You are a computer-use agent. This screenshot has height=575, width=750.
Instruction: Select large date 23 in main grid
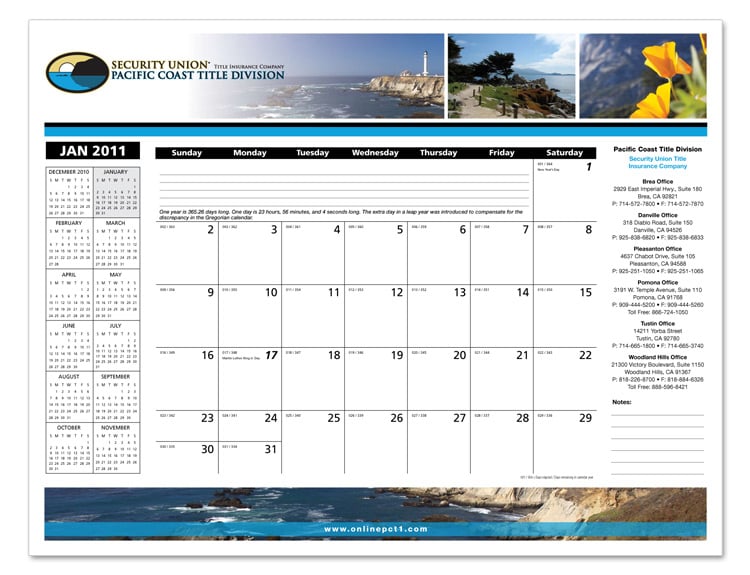(x=207, y=418)
